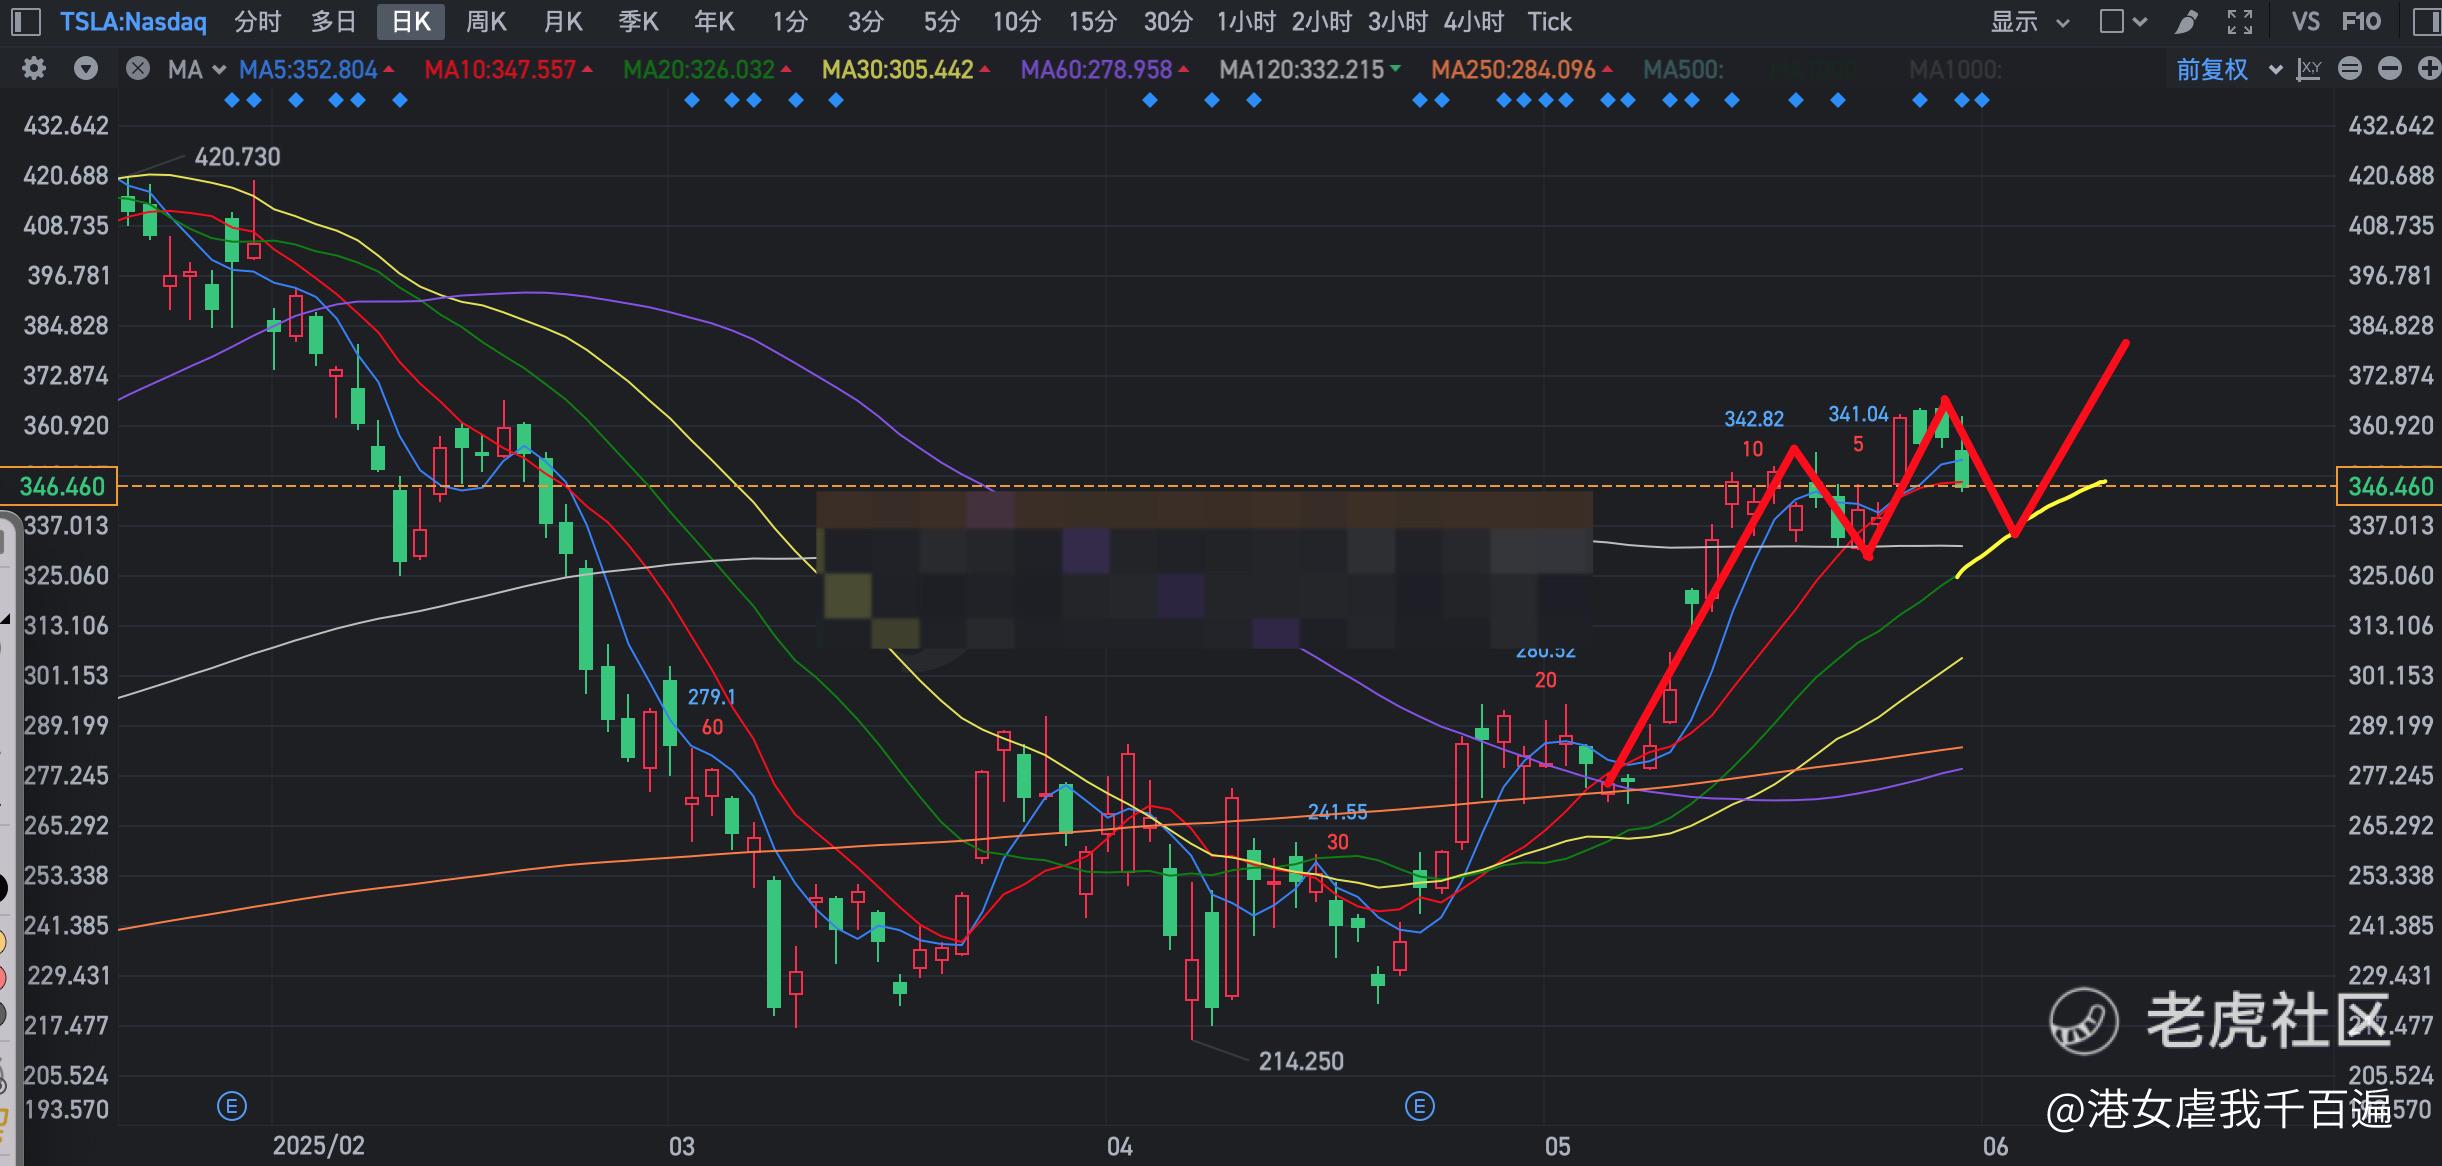Select the 日K daily candle tab
This screenshot has height=1166, width=2442.
click(411, 21)
